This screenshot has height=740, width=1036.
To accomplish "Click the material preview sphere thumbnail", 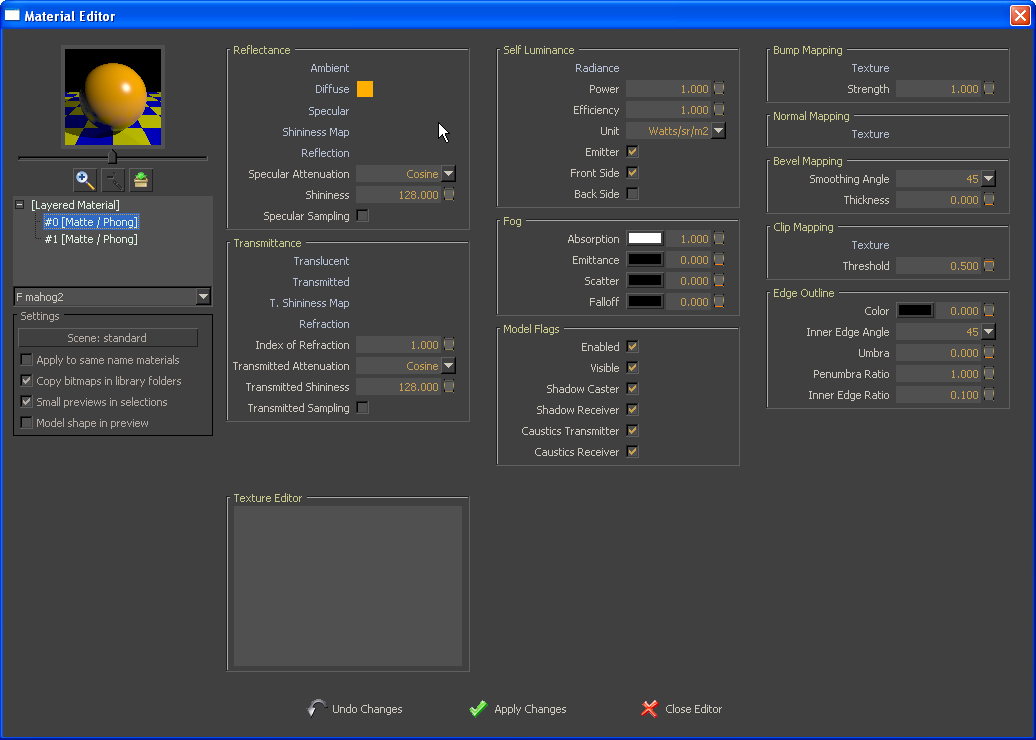I will point(113,96).
